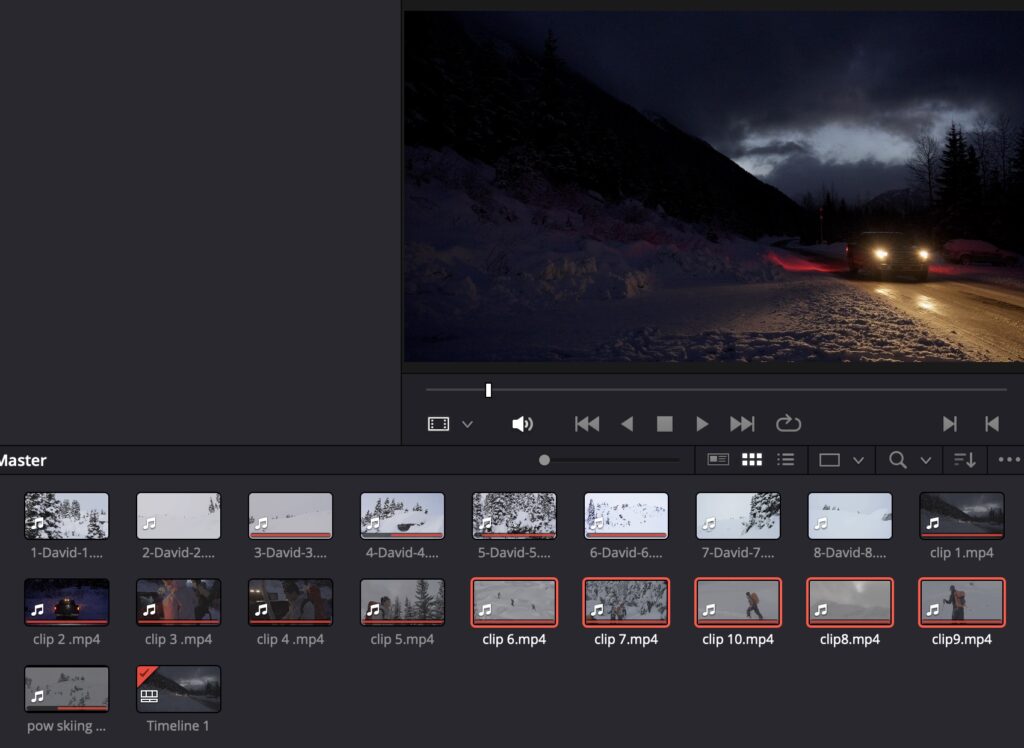Viewport: 1024px width, 748px height.
Task: Open the three-dot options menu
Action: pos(1006,460)
